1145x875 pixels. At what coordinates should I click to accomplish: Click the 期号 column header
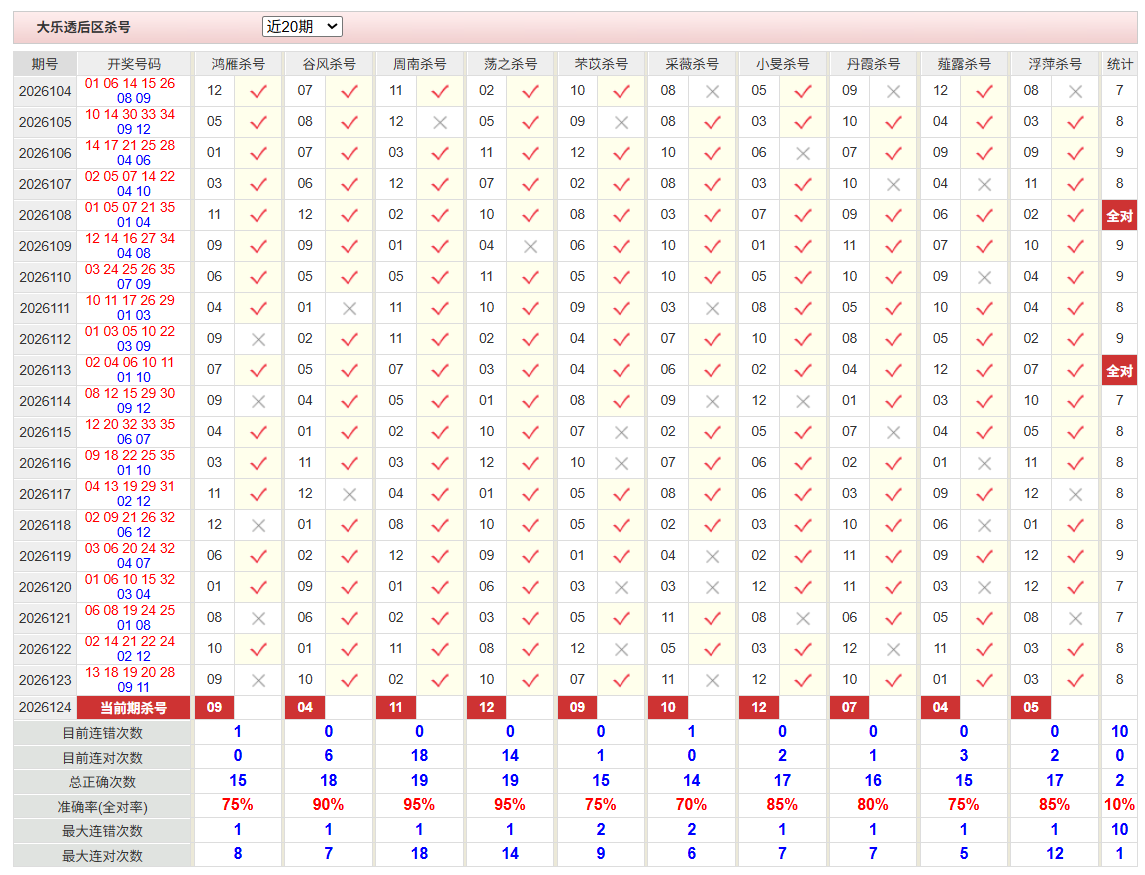pos(45,64)
